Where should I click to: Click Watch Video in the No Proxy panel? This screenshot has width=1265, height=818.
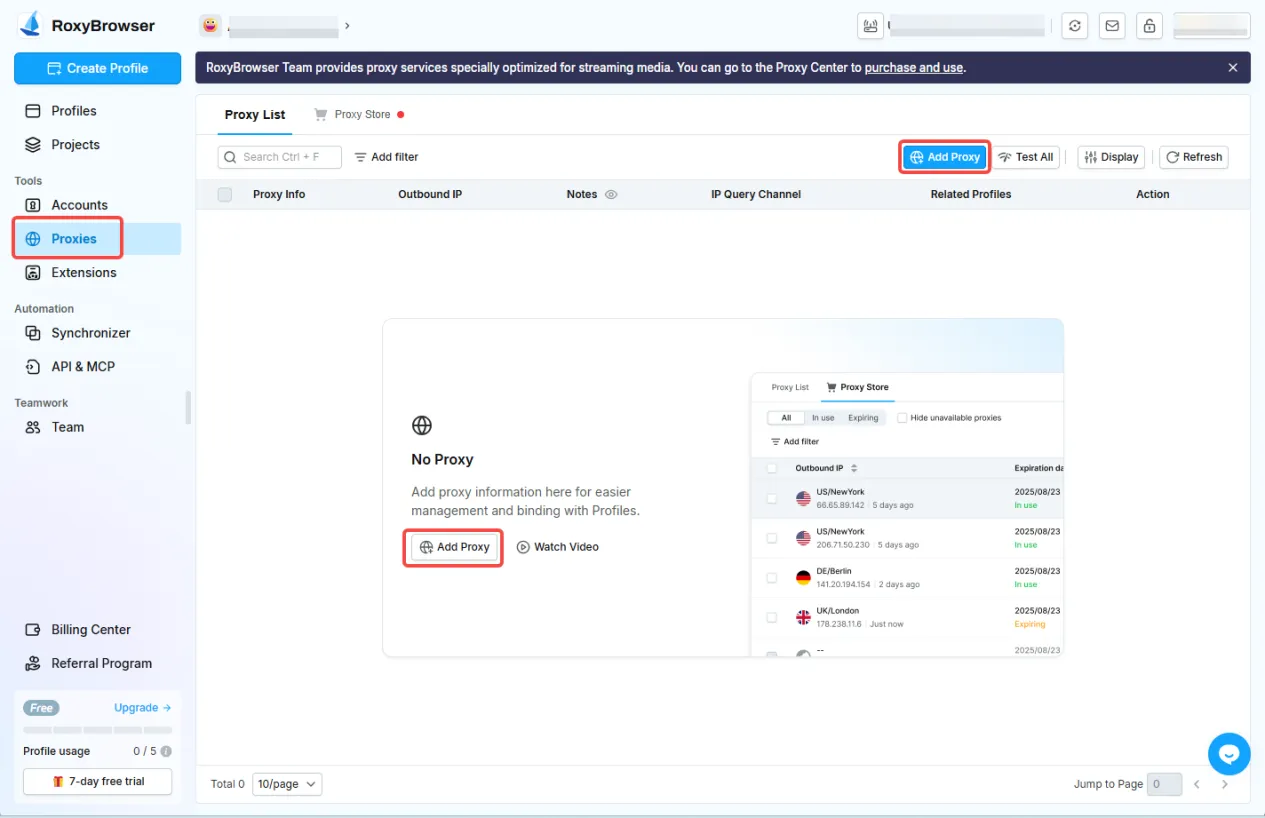coord(558,547)
